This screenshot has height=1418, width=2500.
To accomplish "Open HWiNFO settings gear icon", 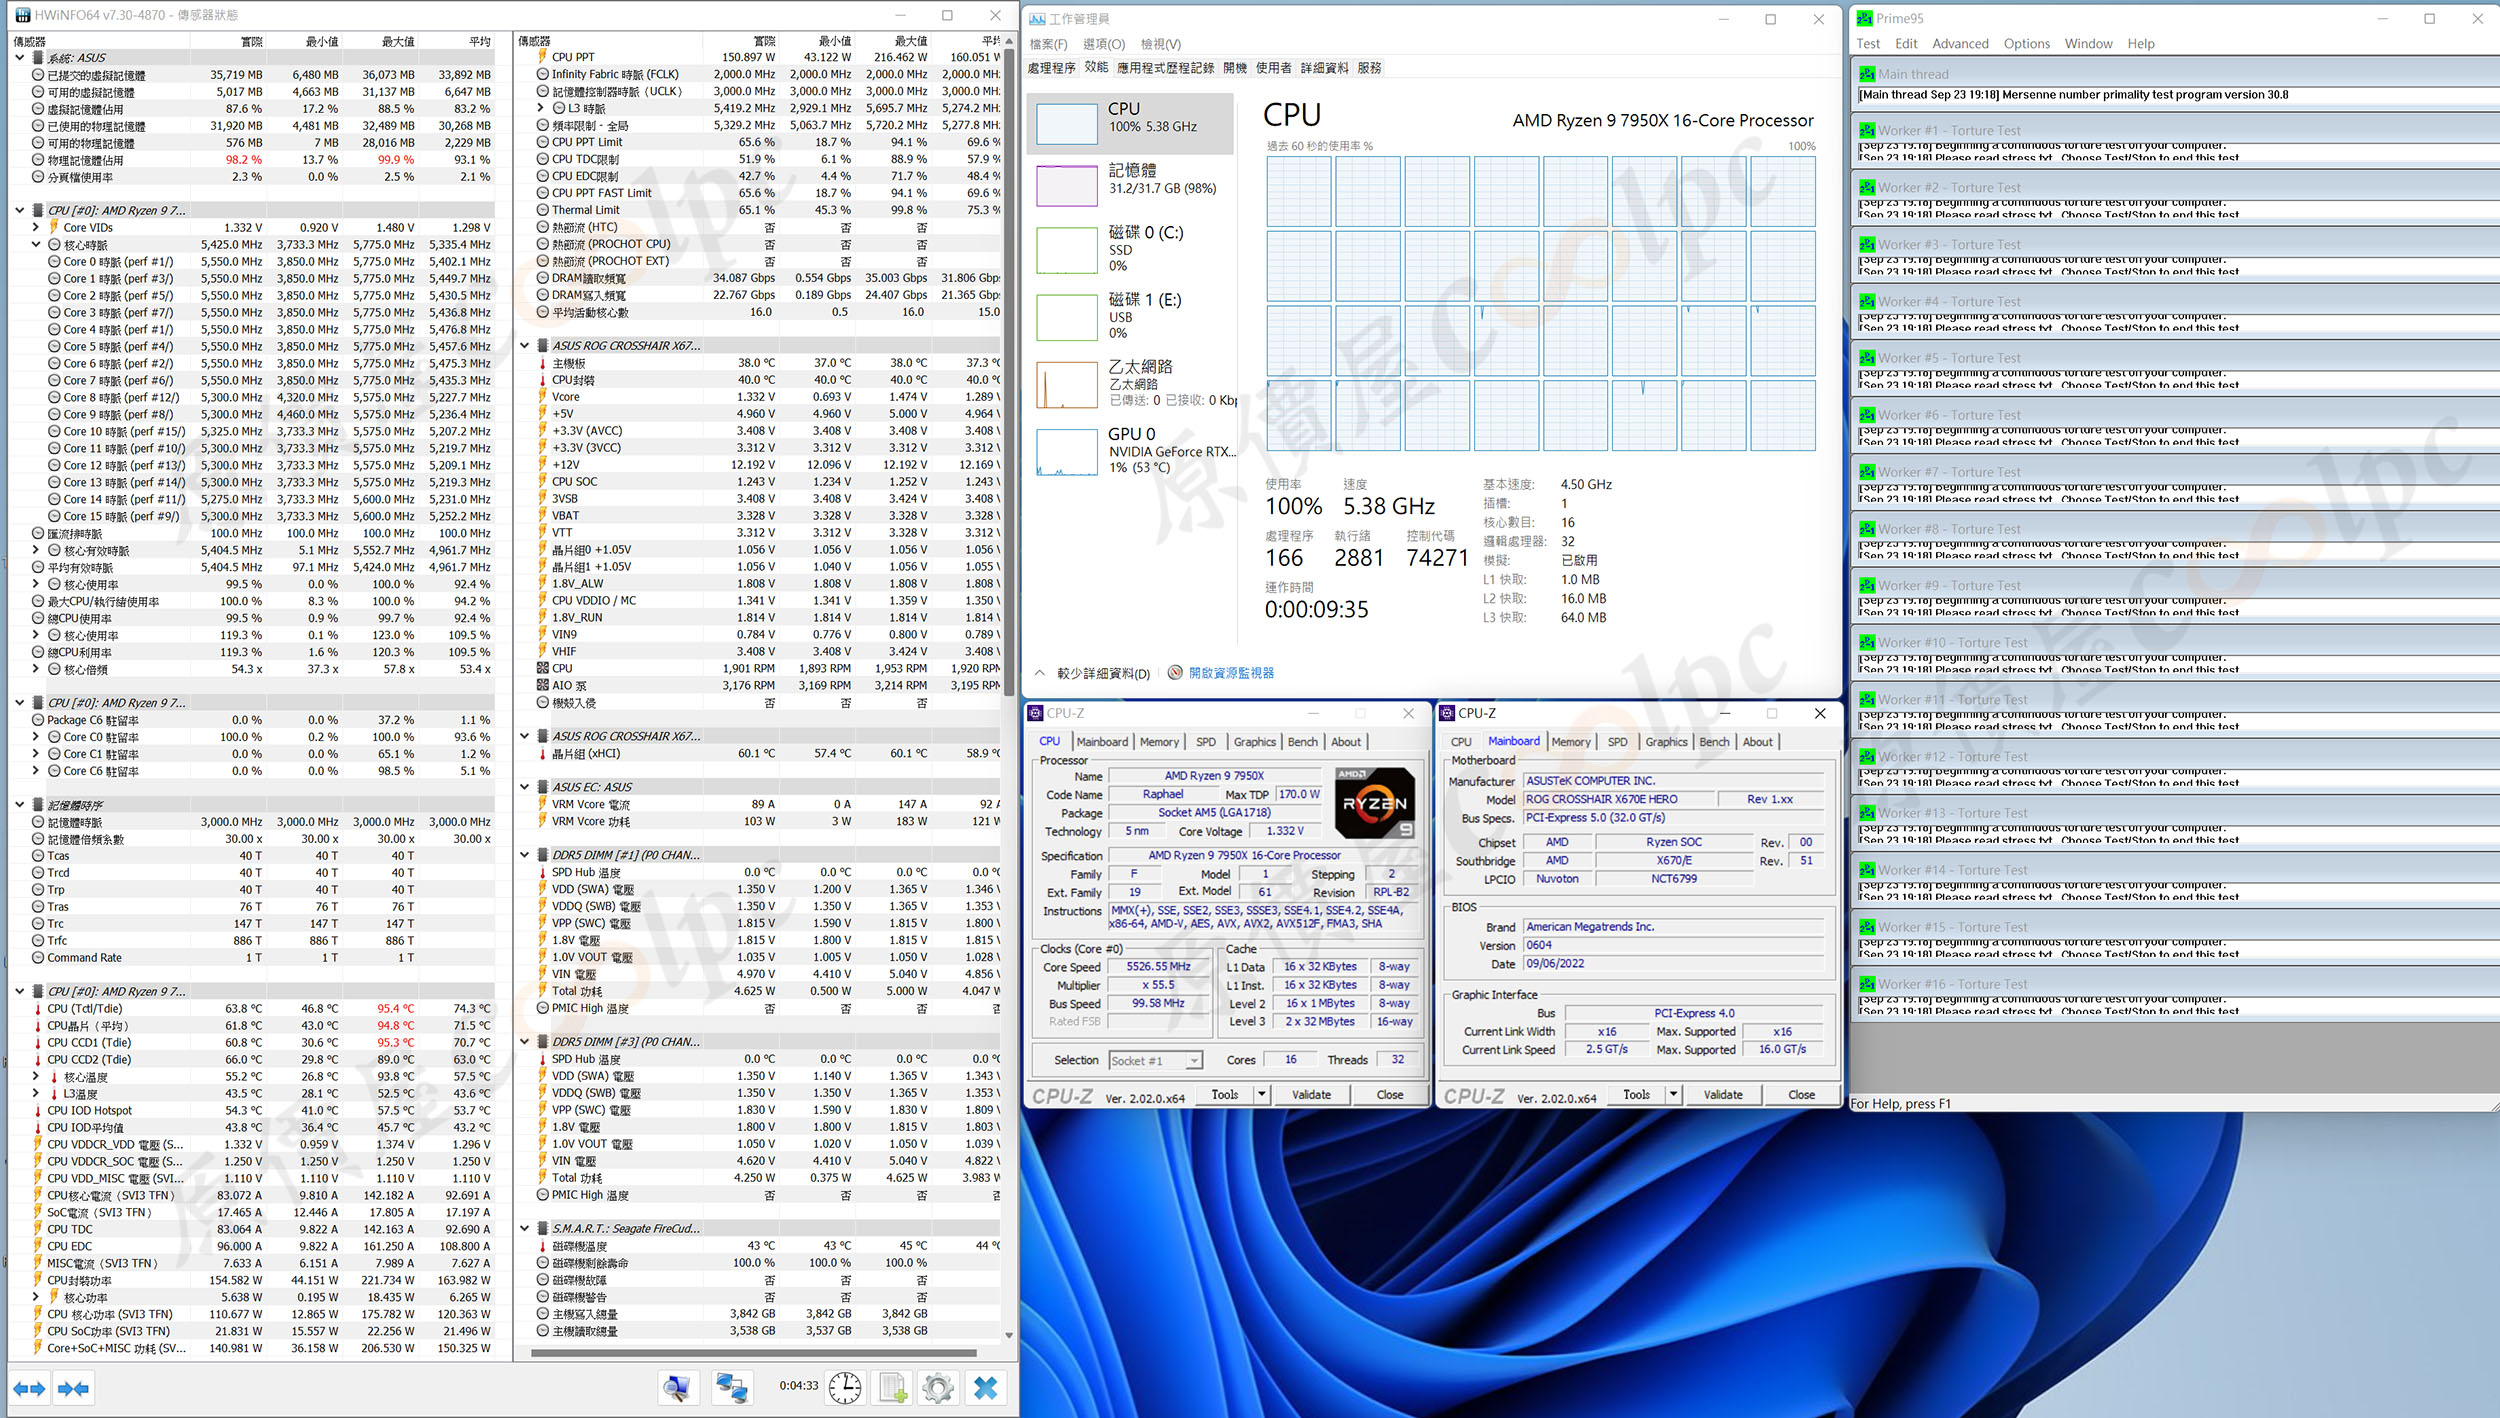I will pyautogui.click(x=938, y=1387).
